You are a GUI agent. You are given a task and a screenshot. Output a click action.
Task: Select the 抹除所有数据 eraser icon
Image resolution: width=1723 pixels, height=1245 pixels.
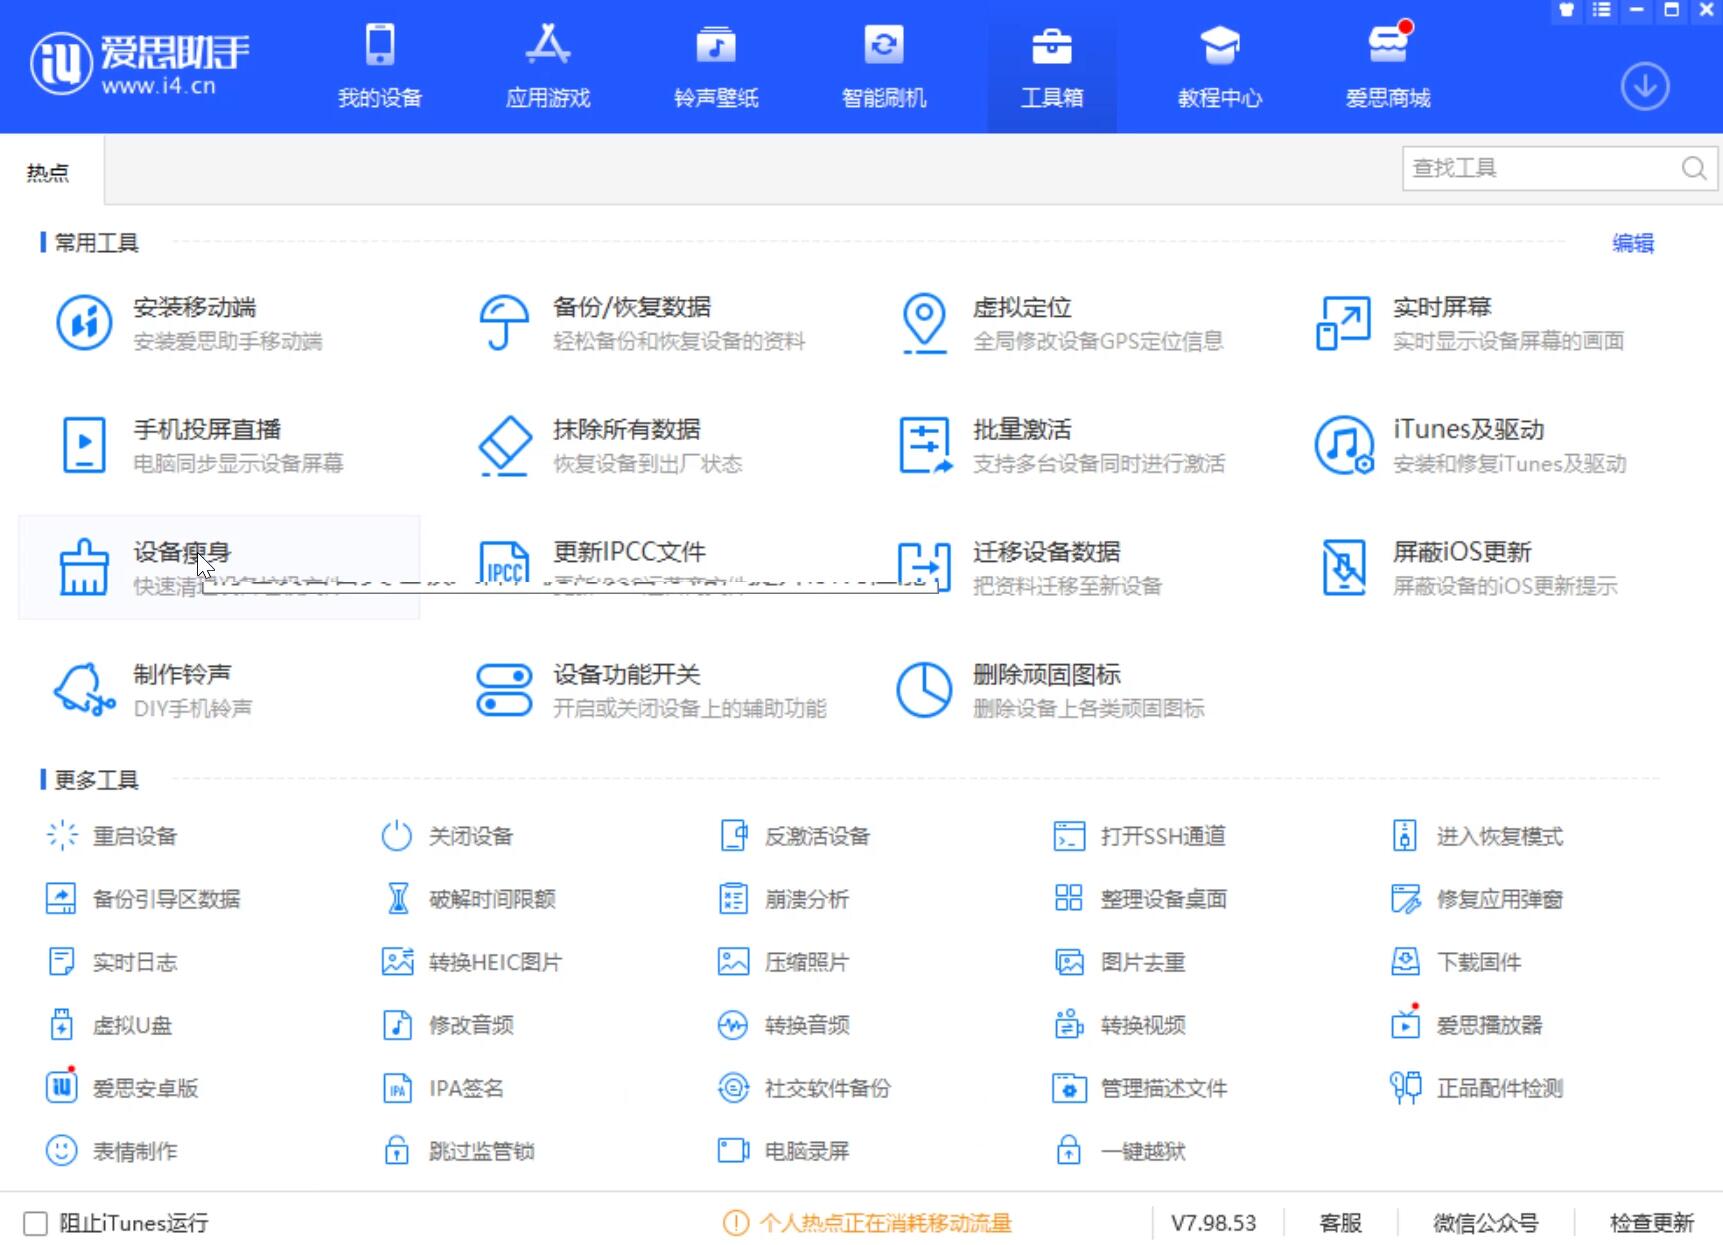[504, 446]
